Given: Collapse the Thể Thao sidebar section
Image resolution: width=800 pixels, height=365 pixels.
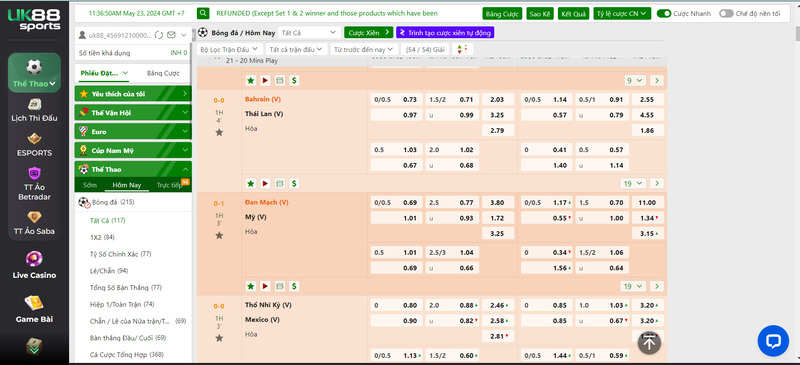Looking at the screenshot, I should click(133, 169).
